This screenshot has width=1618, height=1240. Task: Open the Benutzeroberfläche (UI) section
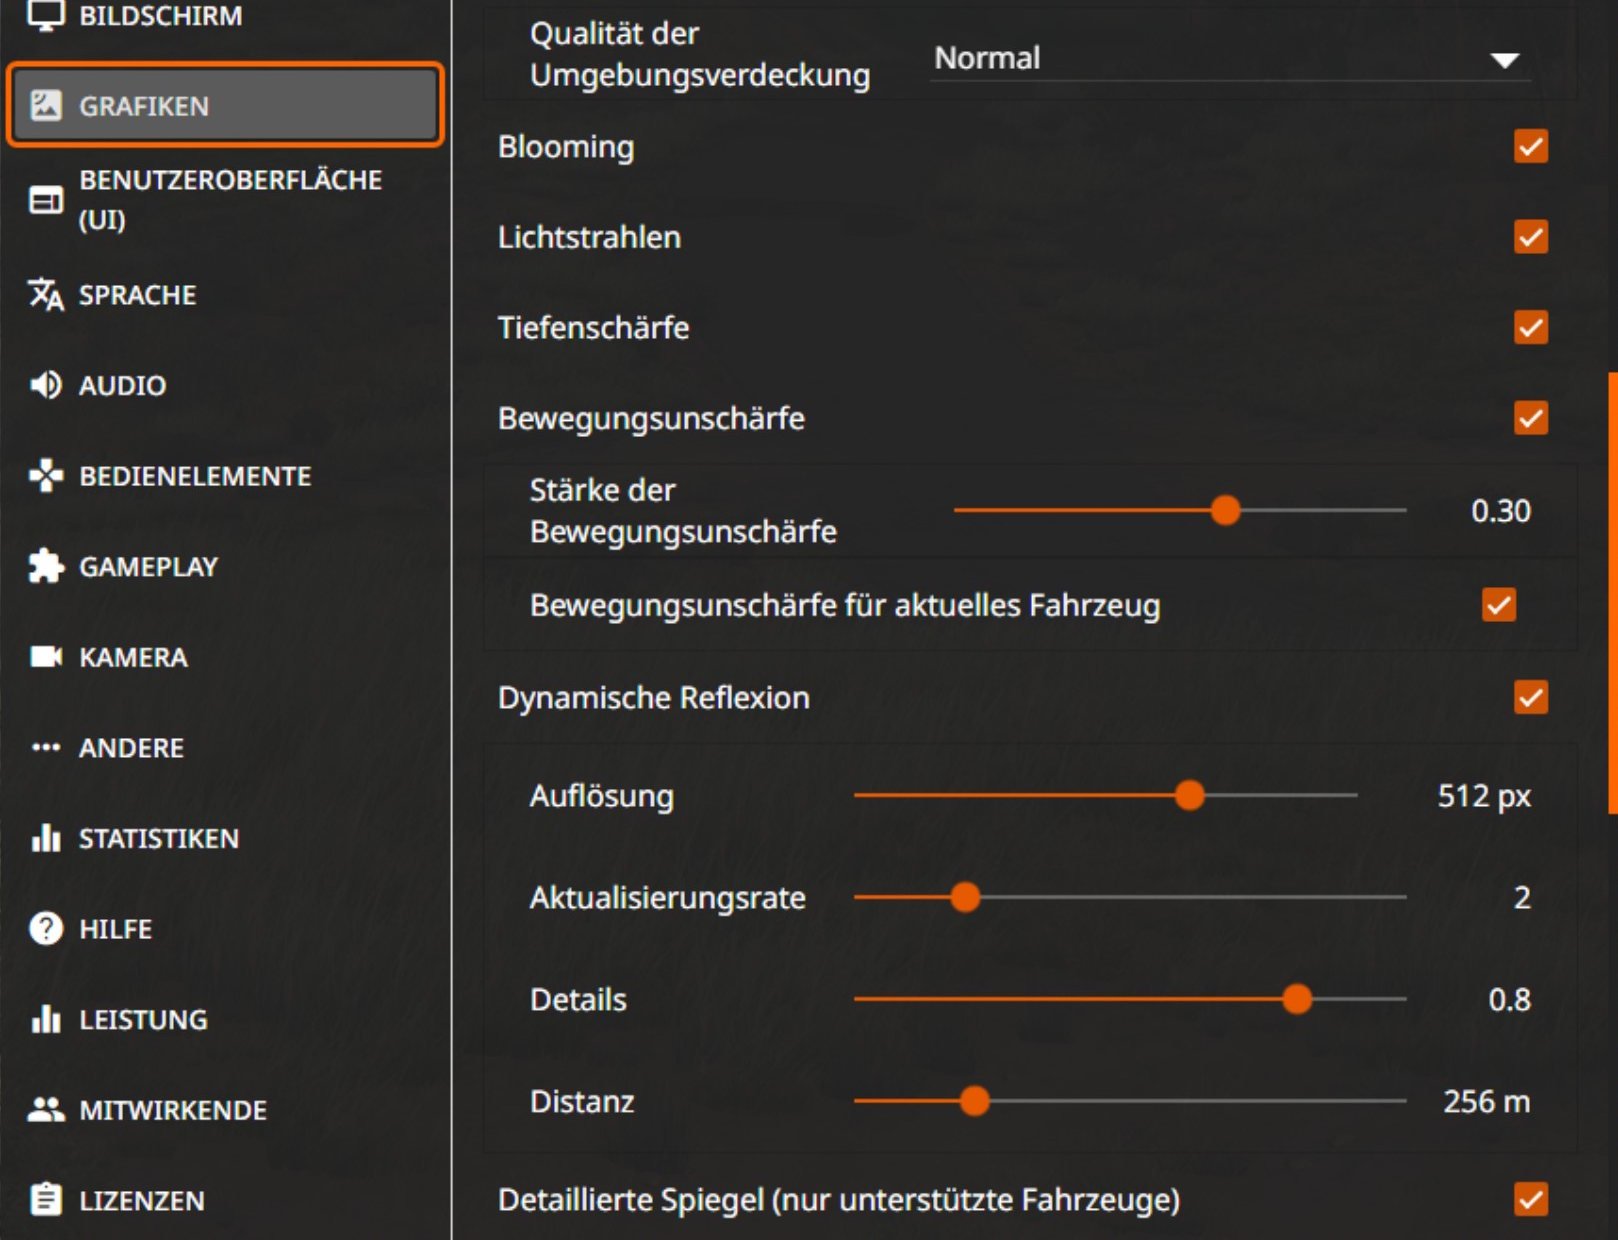[x=230, y=199]
